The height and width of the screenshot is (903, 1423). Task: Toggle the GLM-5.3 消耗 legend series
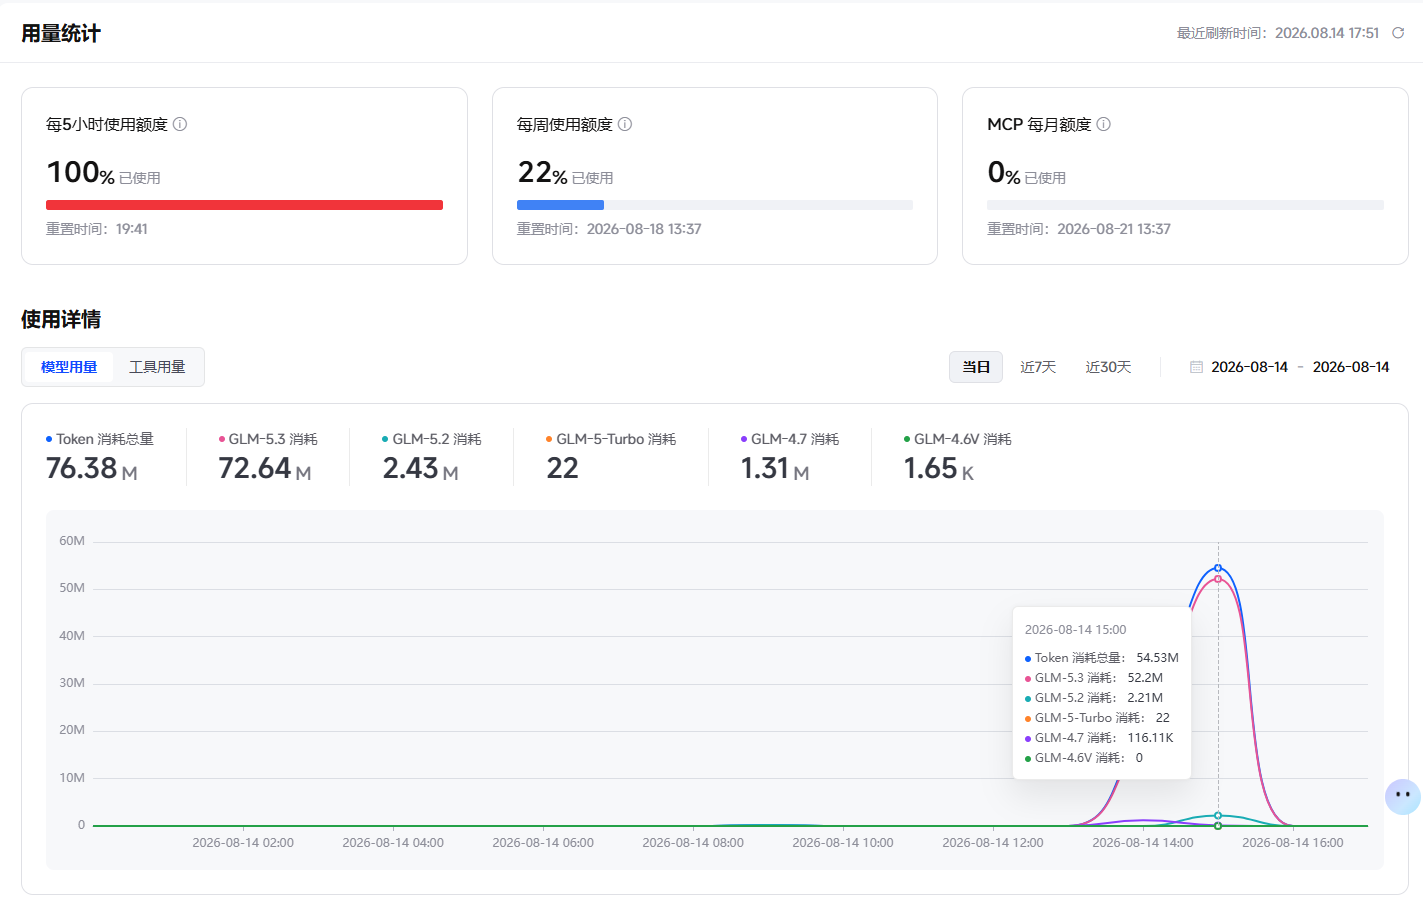(x=268, y=439)
